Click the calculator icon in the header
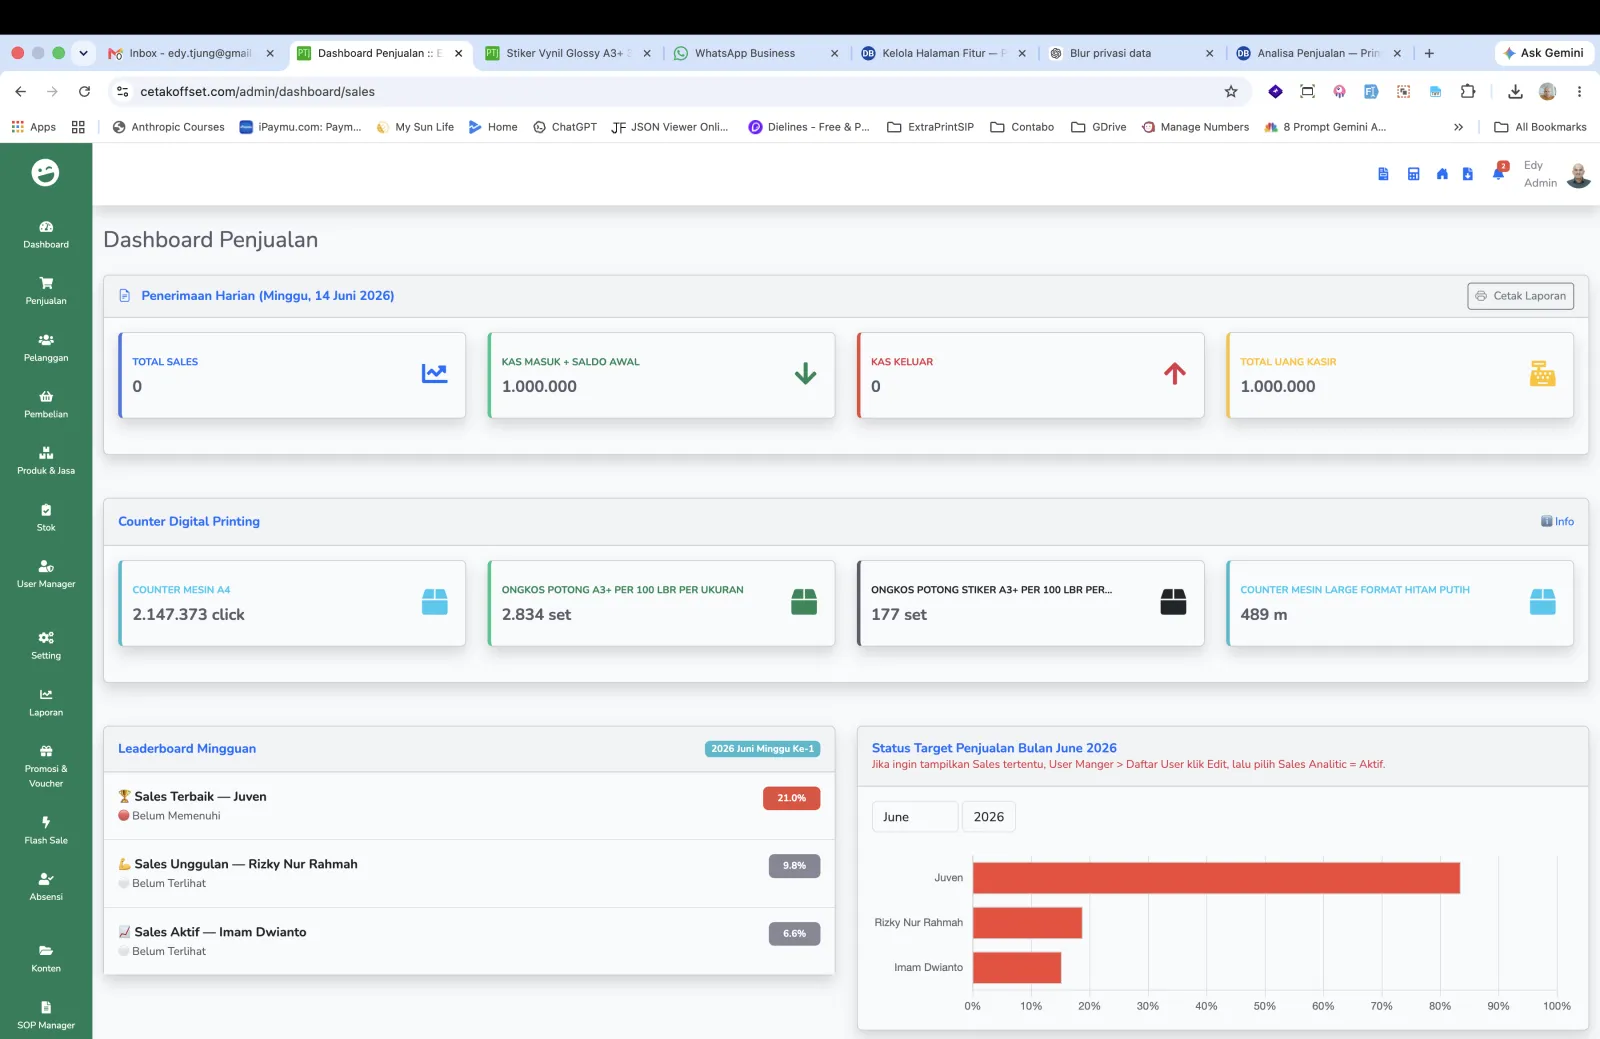 pyautogui.click(x=1413, y=174)
